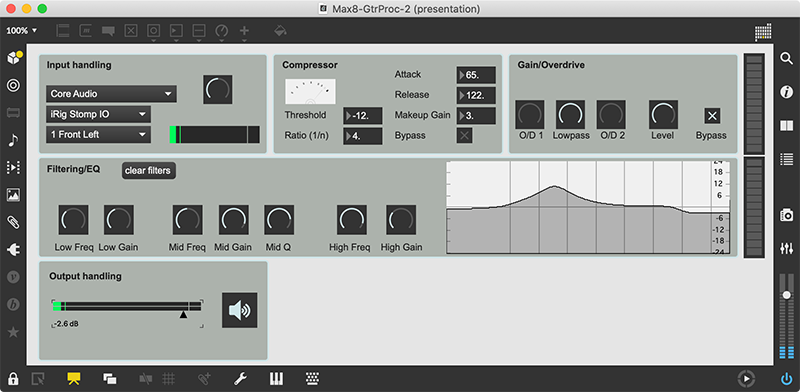Click the output gain slider triangle handle
The image size is (800, 392).
[183, 314]
